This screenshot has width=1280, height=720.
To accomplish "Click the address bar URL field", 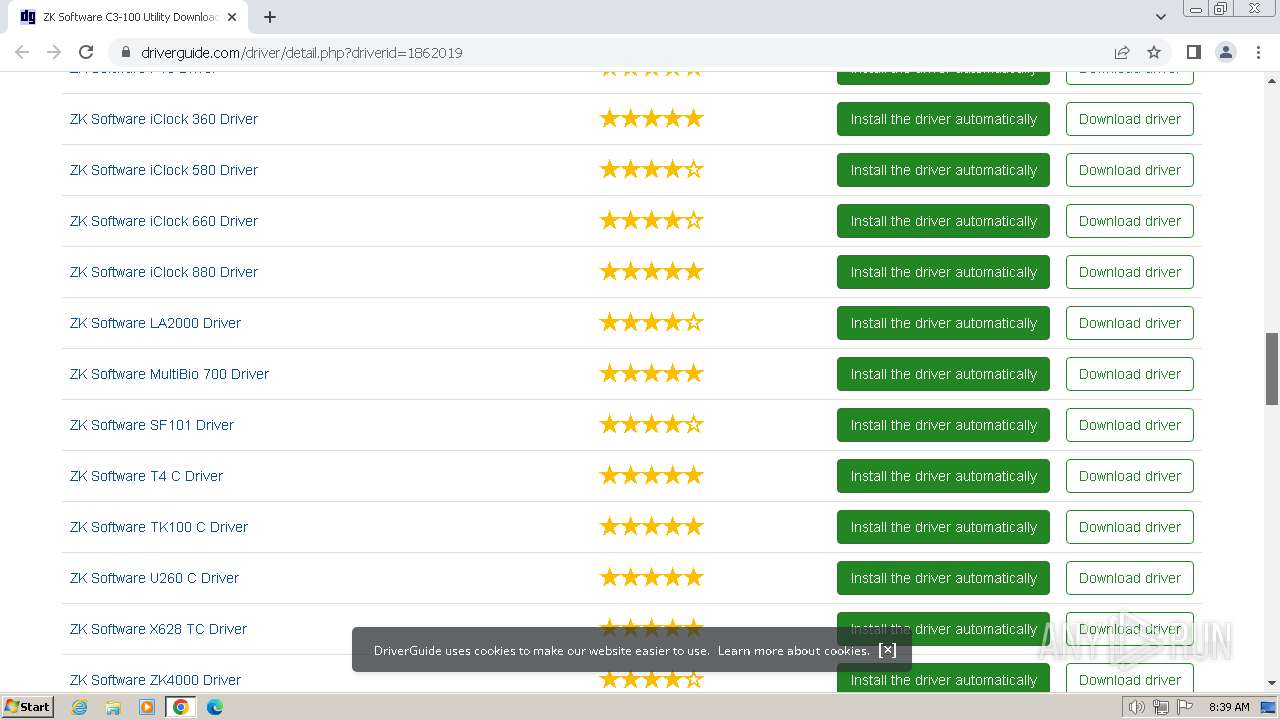I will coord(620,52).
